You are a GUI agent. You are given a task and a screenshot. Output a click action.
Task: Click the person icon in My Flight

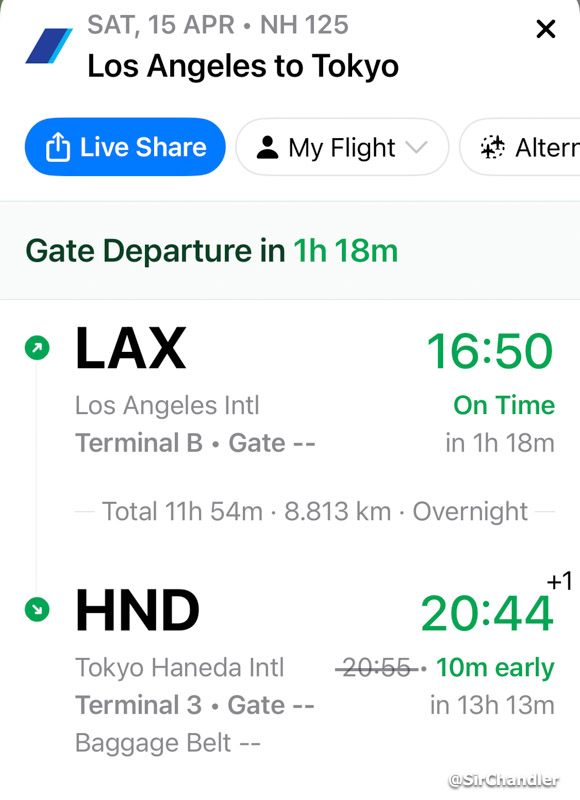click(x=267, y=147)
